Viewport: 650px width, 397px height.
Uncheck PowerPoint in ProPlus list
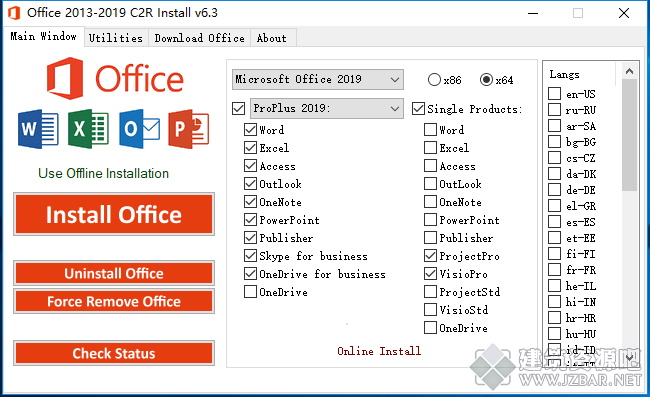click(x=250, y=220)
